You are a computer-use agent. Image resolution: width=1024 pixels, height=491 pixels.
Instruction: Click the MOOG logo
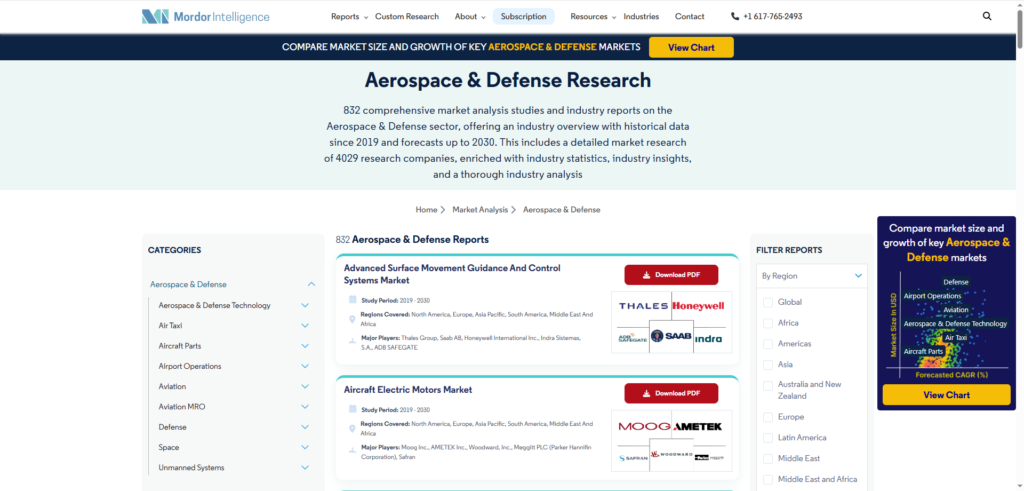643,427
